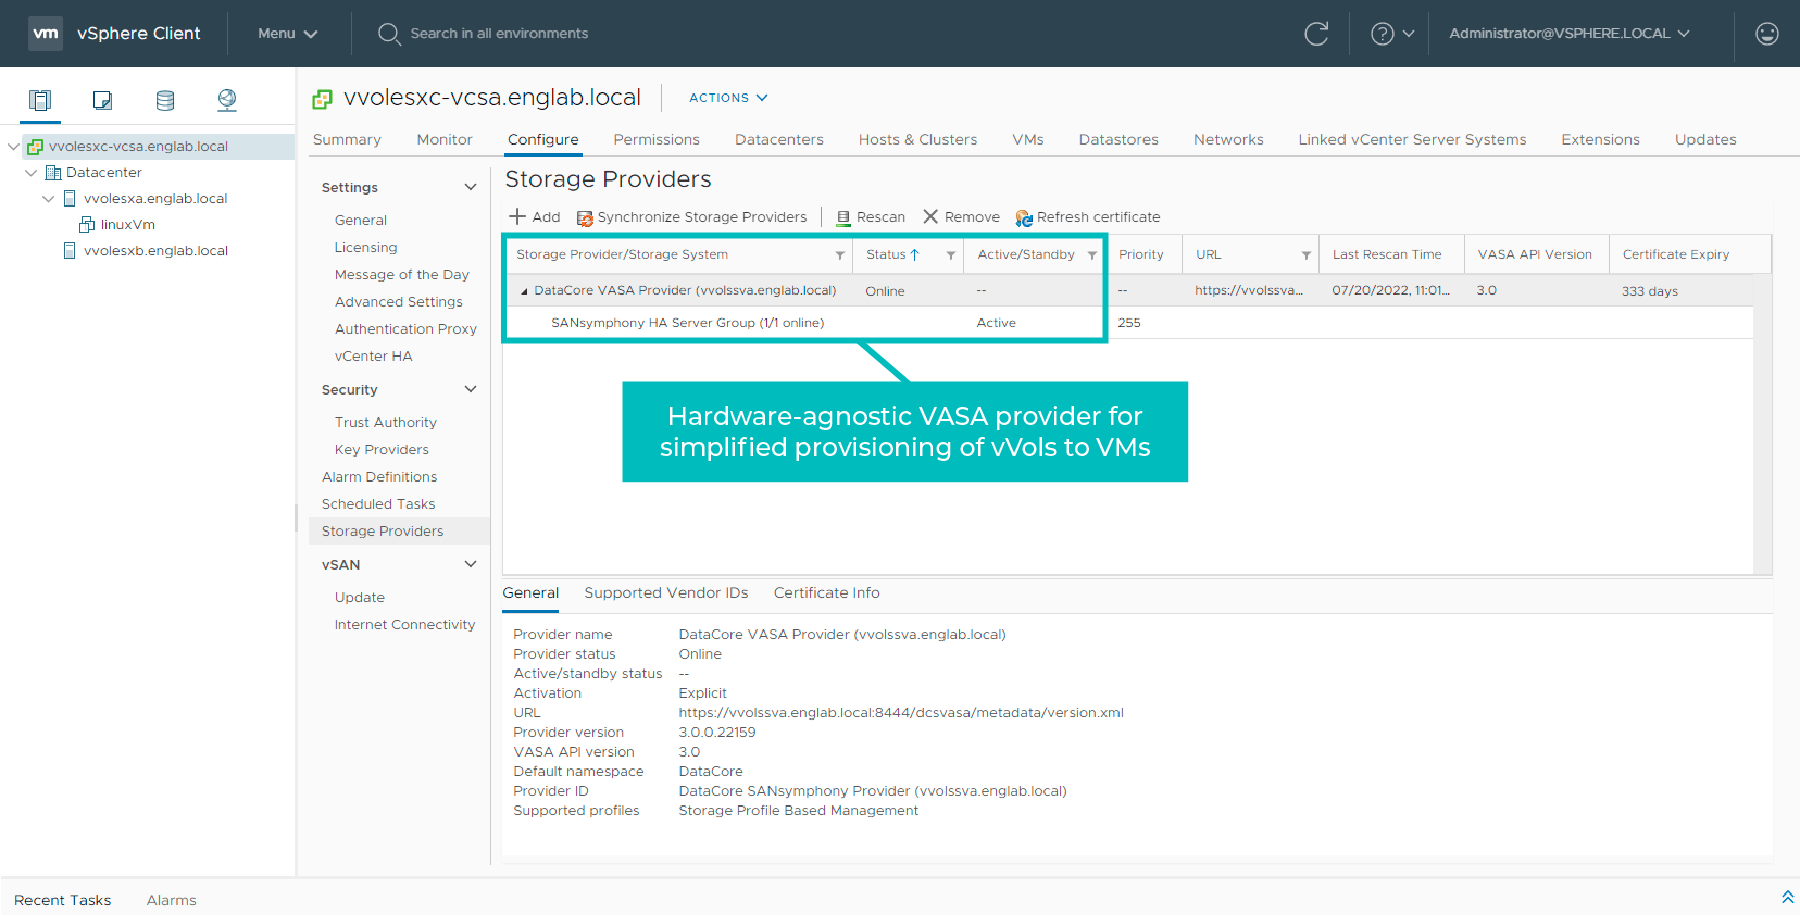
Task: Collapse the Datacenter tree node
Action: coord(31,173)
